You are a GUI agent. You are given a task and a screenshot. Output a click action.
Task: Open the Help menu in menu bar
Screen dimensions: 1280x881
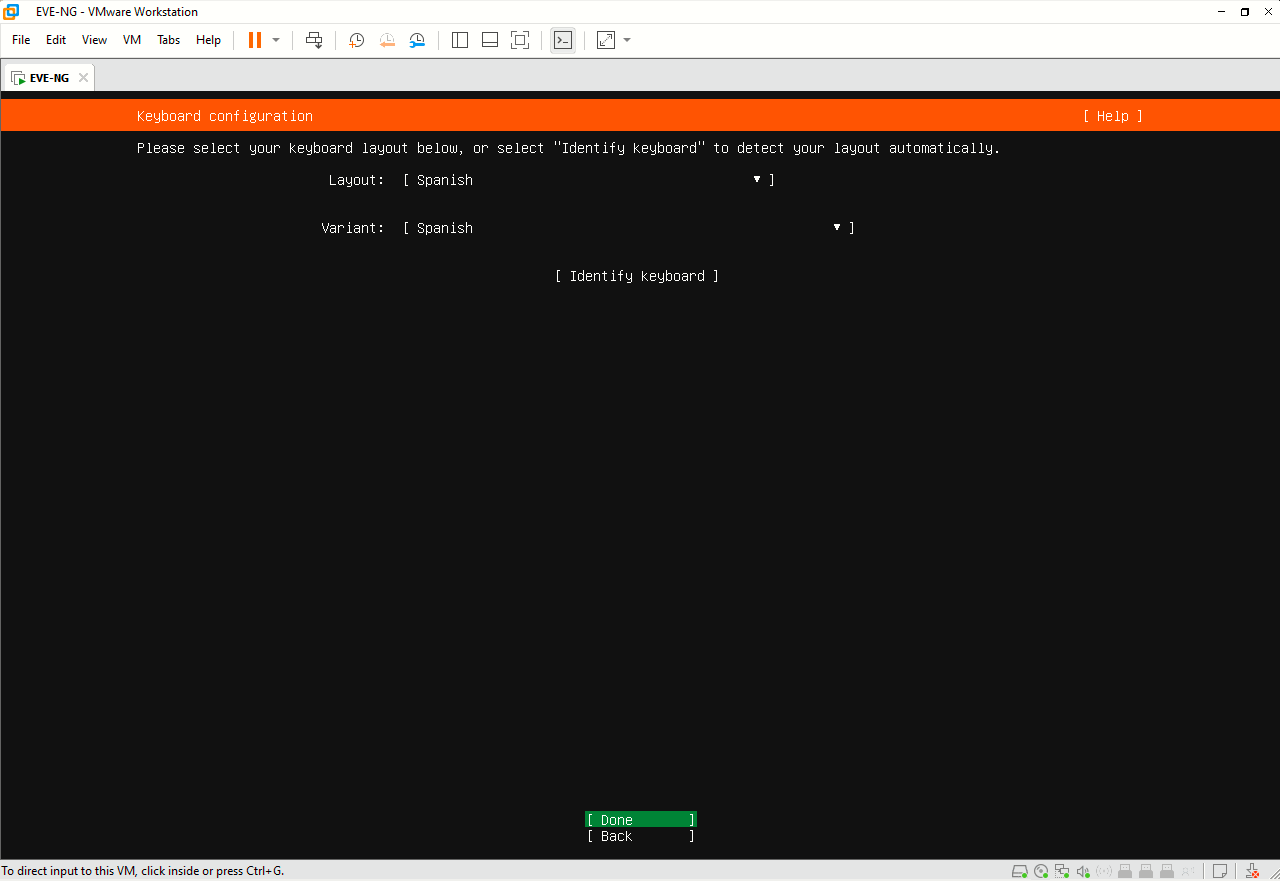[208, 40]
